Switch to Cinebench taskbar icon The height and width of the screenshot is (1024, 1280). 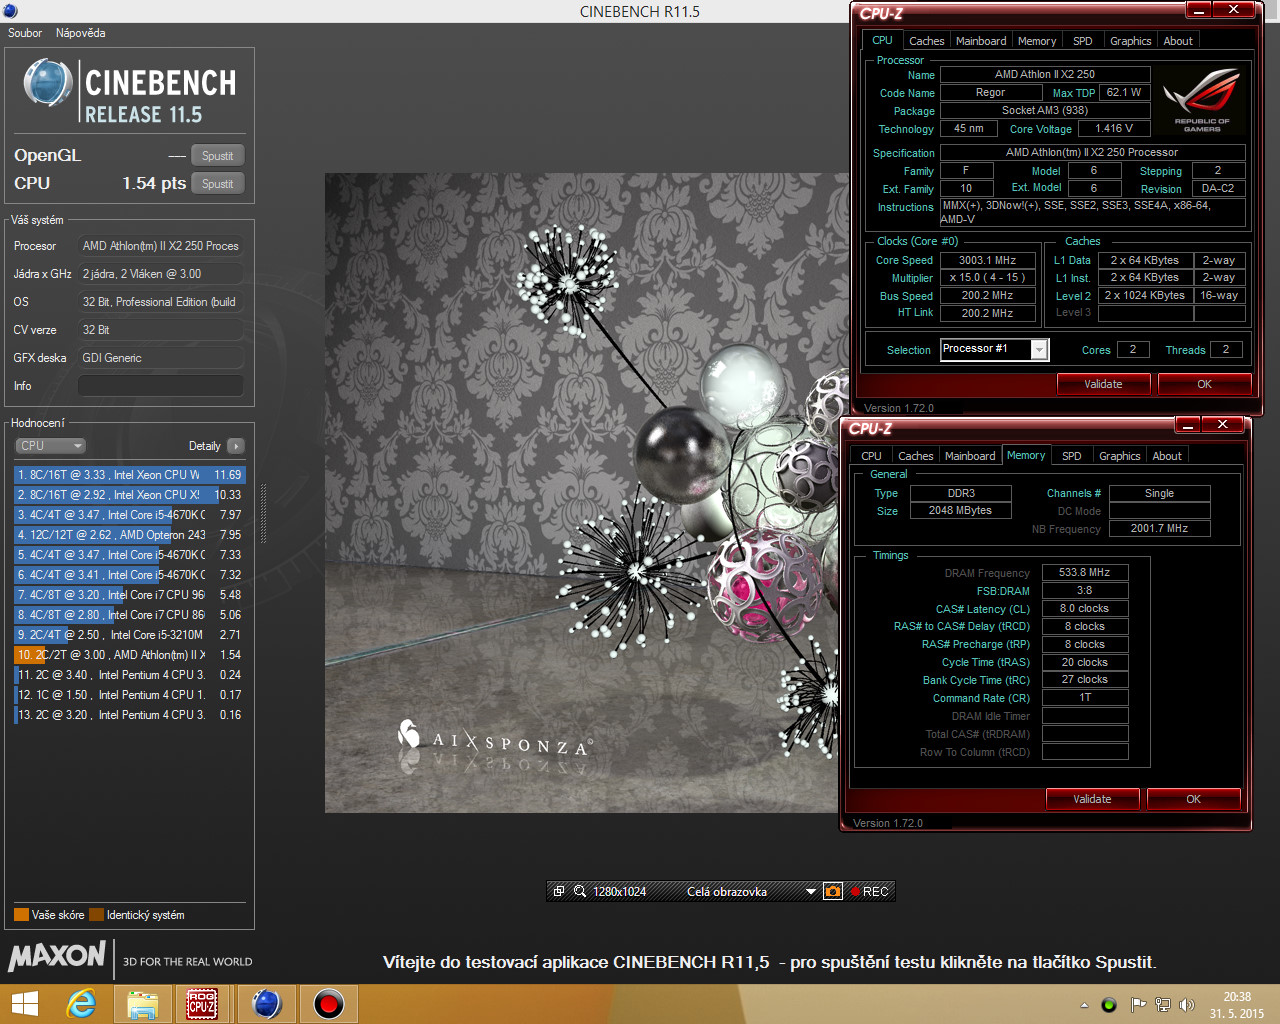point(266,1004)
